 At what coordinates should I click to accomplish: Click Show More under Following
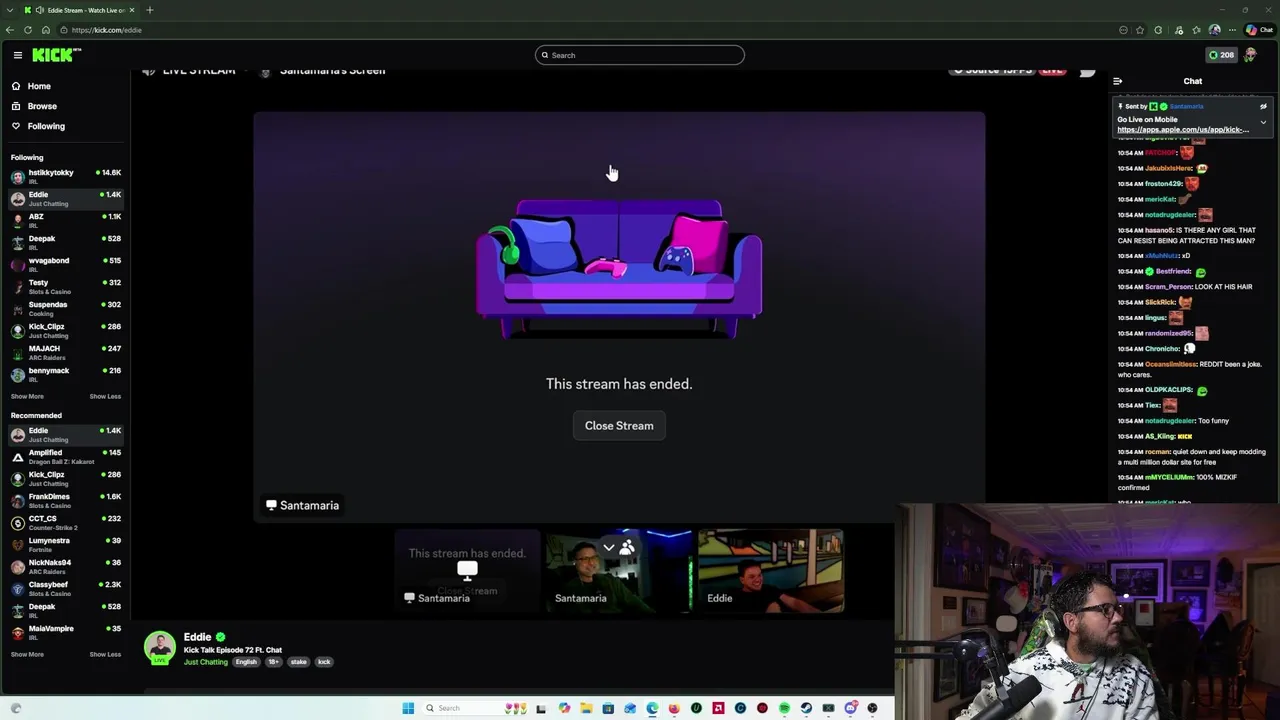click(x=27, y=396)
